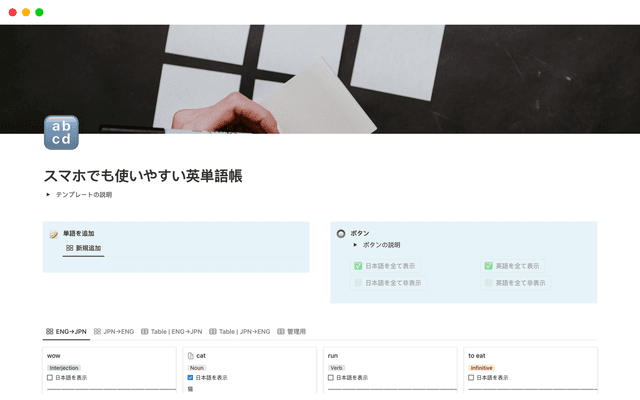Uncheck 日本語を表示 checkbox on cat card
Viewport: 640px width, 400px height.
point(190,378)
